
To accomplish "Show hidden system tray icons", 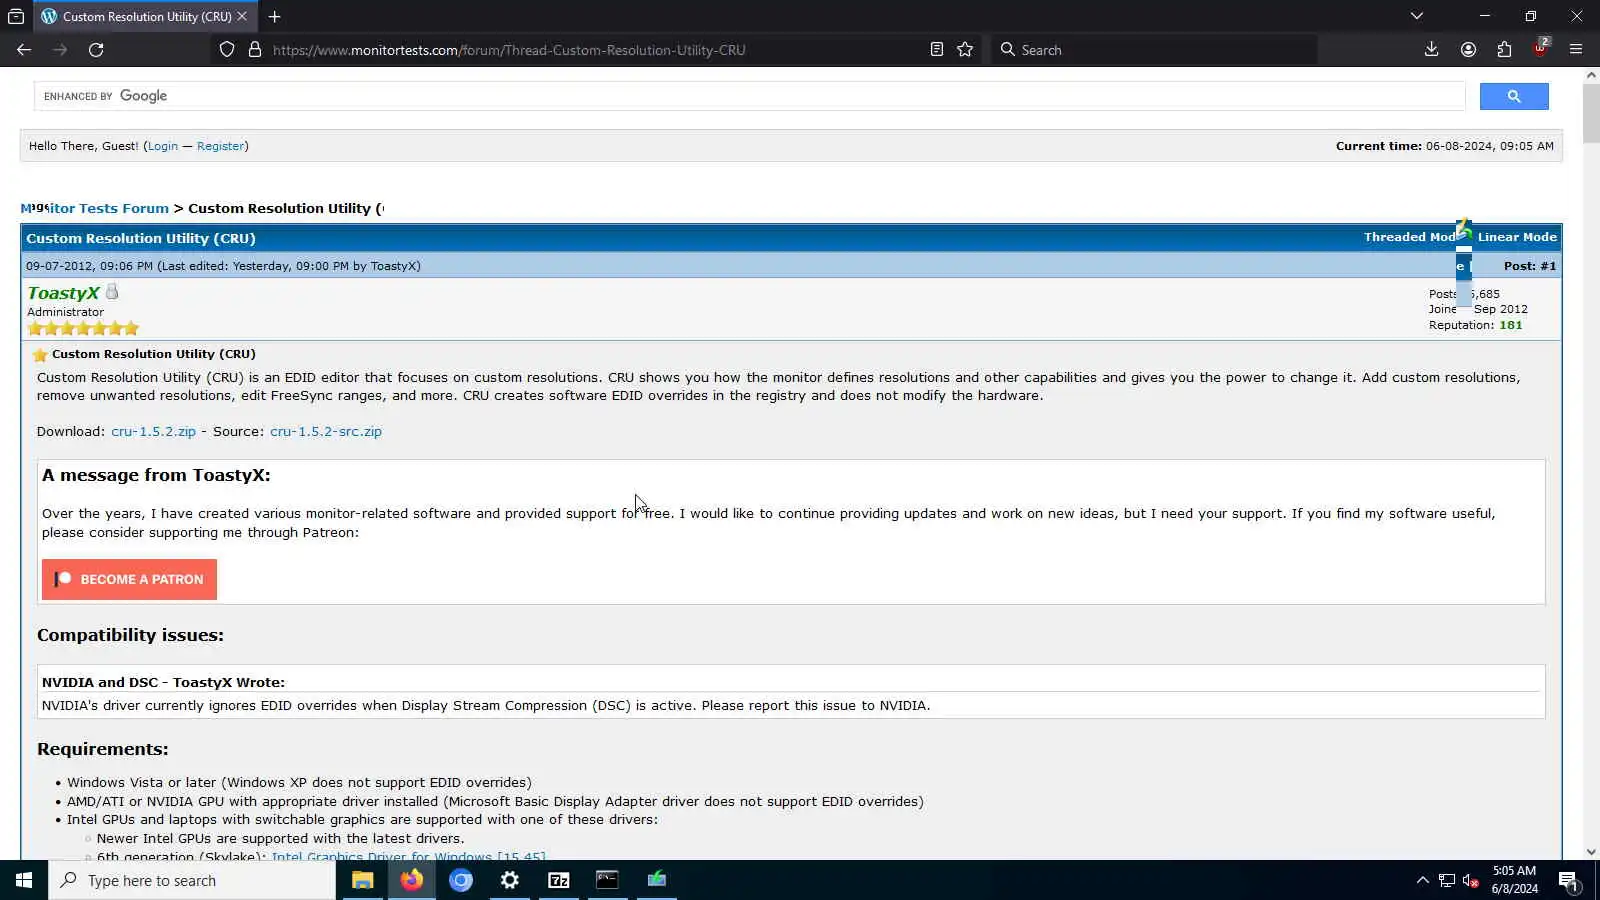I will click(x=1422, y=880).
